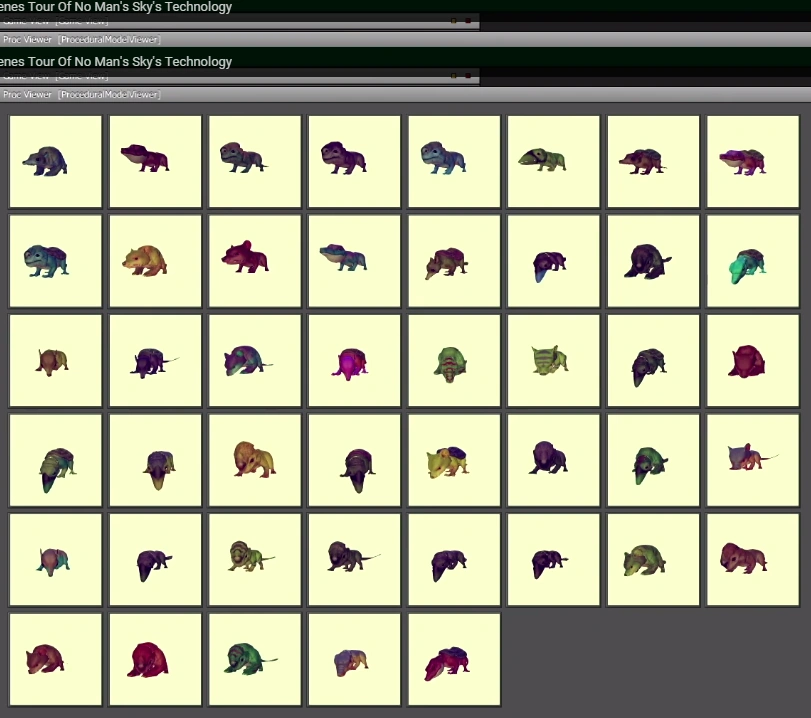Select the large dark brown creature, second row
The height and width of the screenshot is (718, 811).
(653, 261)
